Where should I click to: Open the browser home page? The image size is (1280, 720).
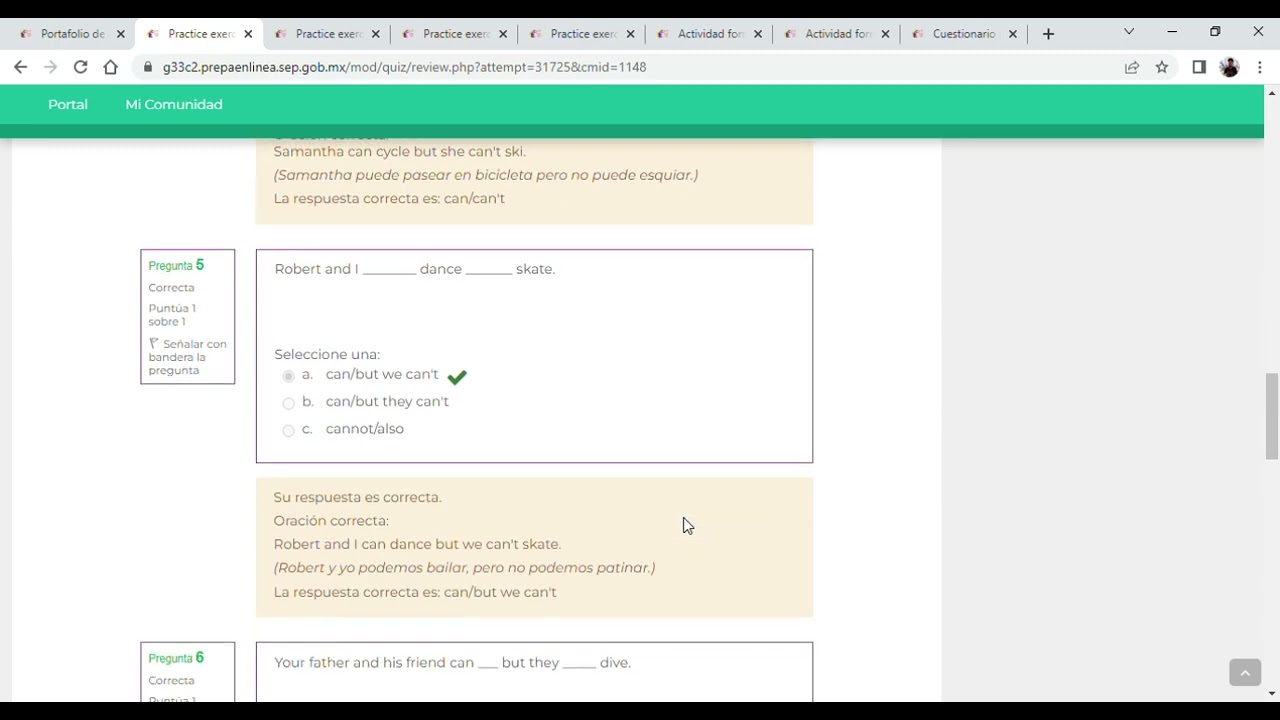point(110,67)
